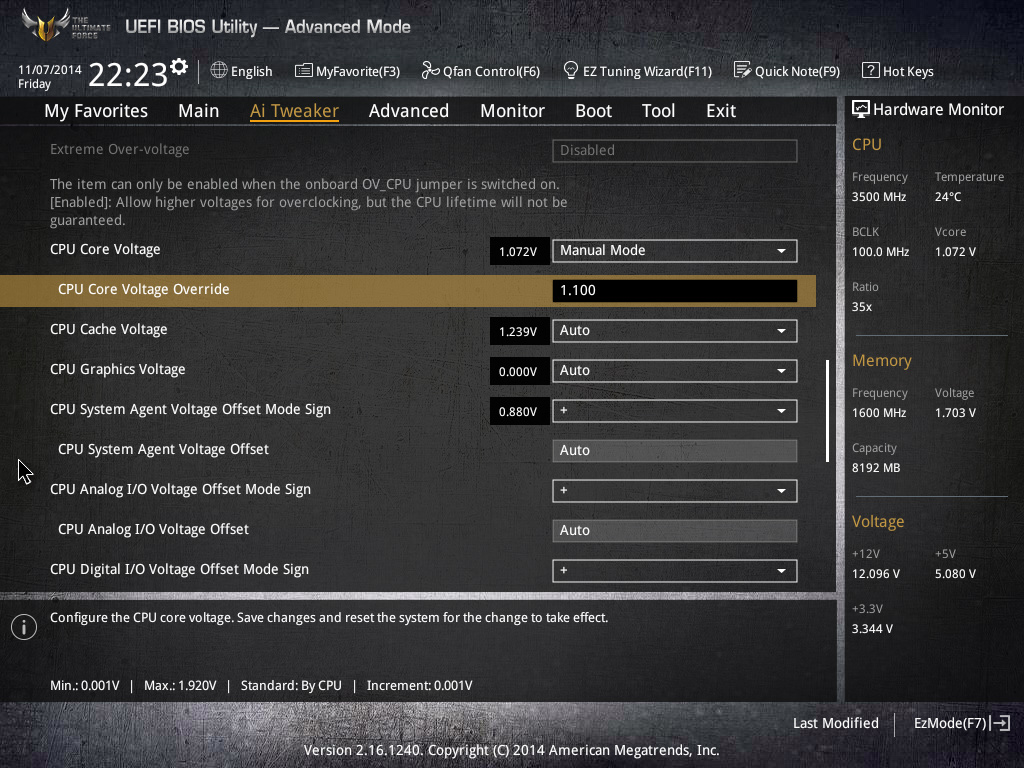Click CPU System Agent Voltage Offset field

click(675, 451)
